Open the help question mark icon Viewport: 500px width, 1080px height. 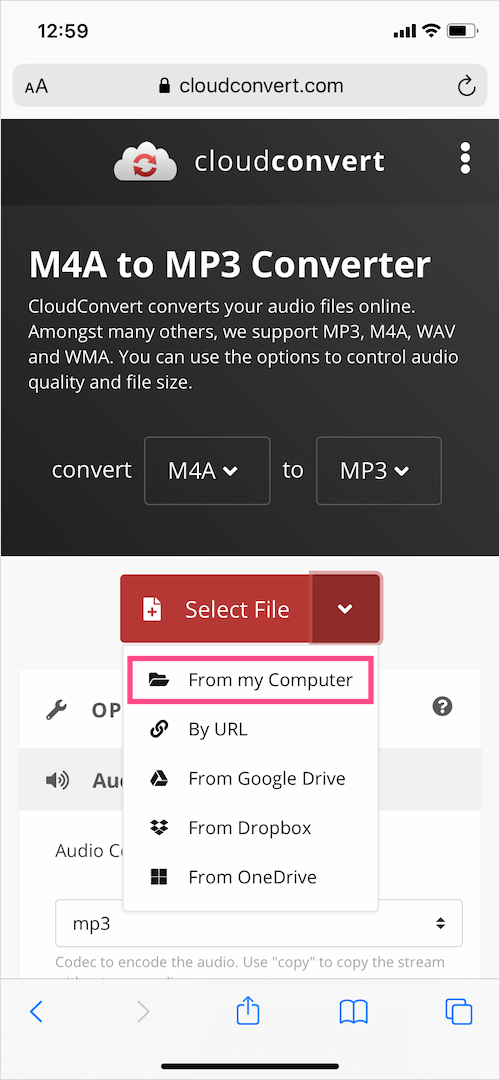click(442, 706)
